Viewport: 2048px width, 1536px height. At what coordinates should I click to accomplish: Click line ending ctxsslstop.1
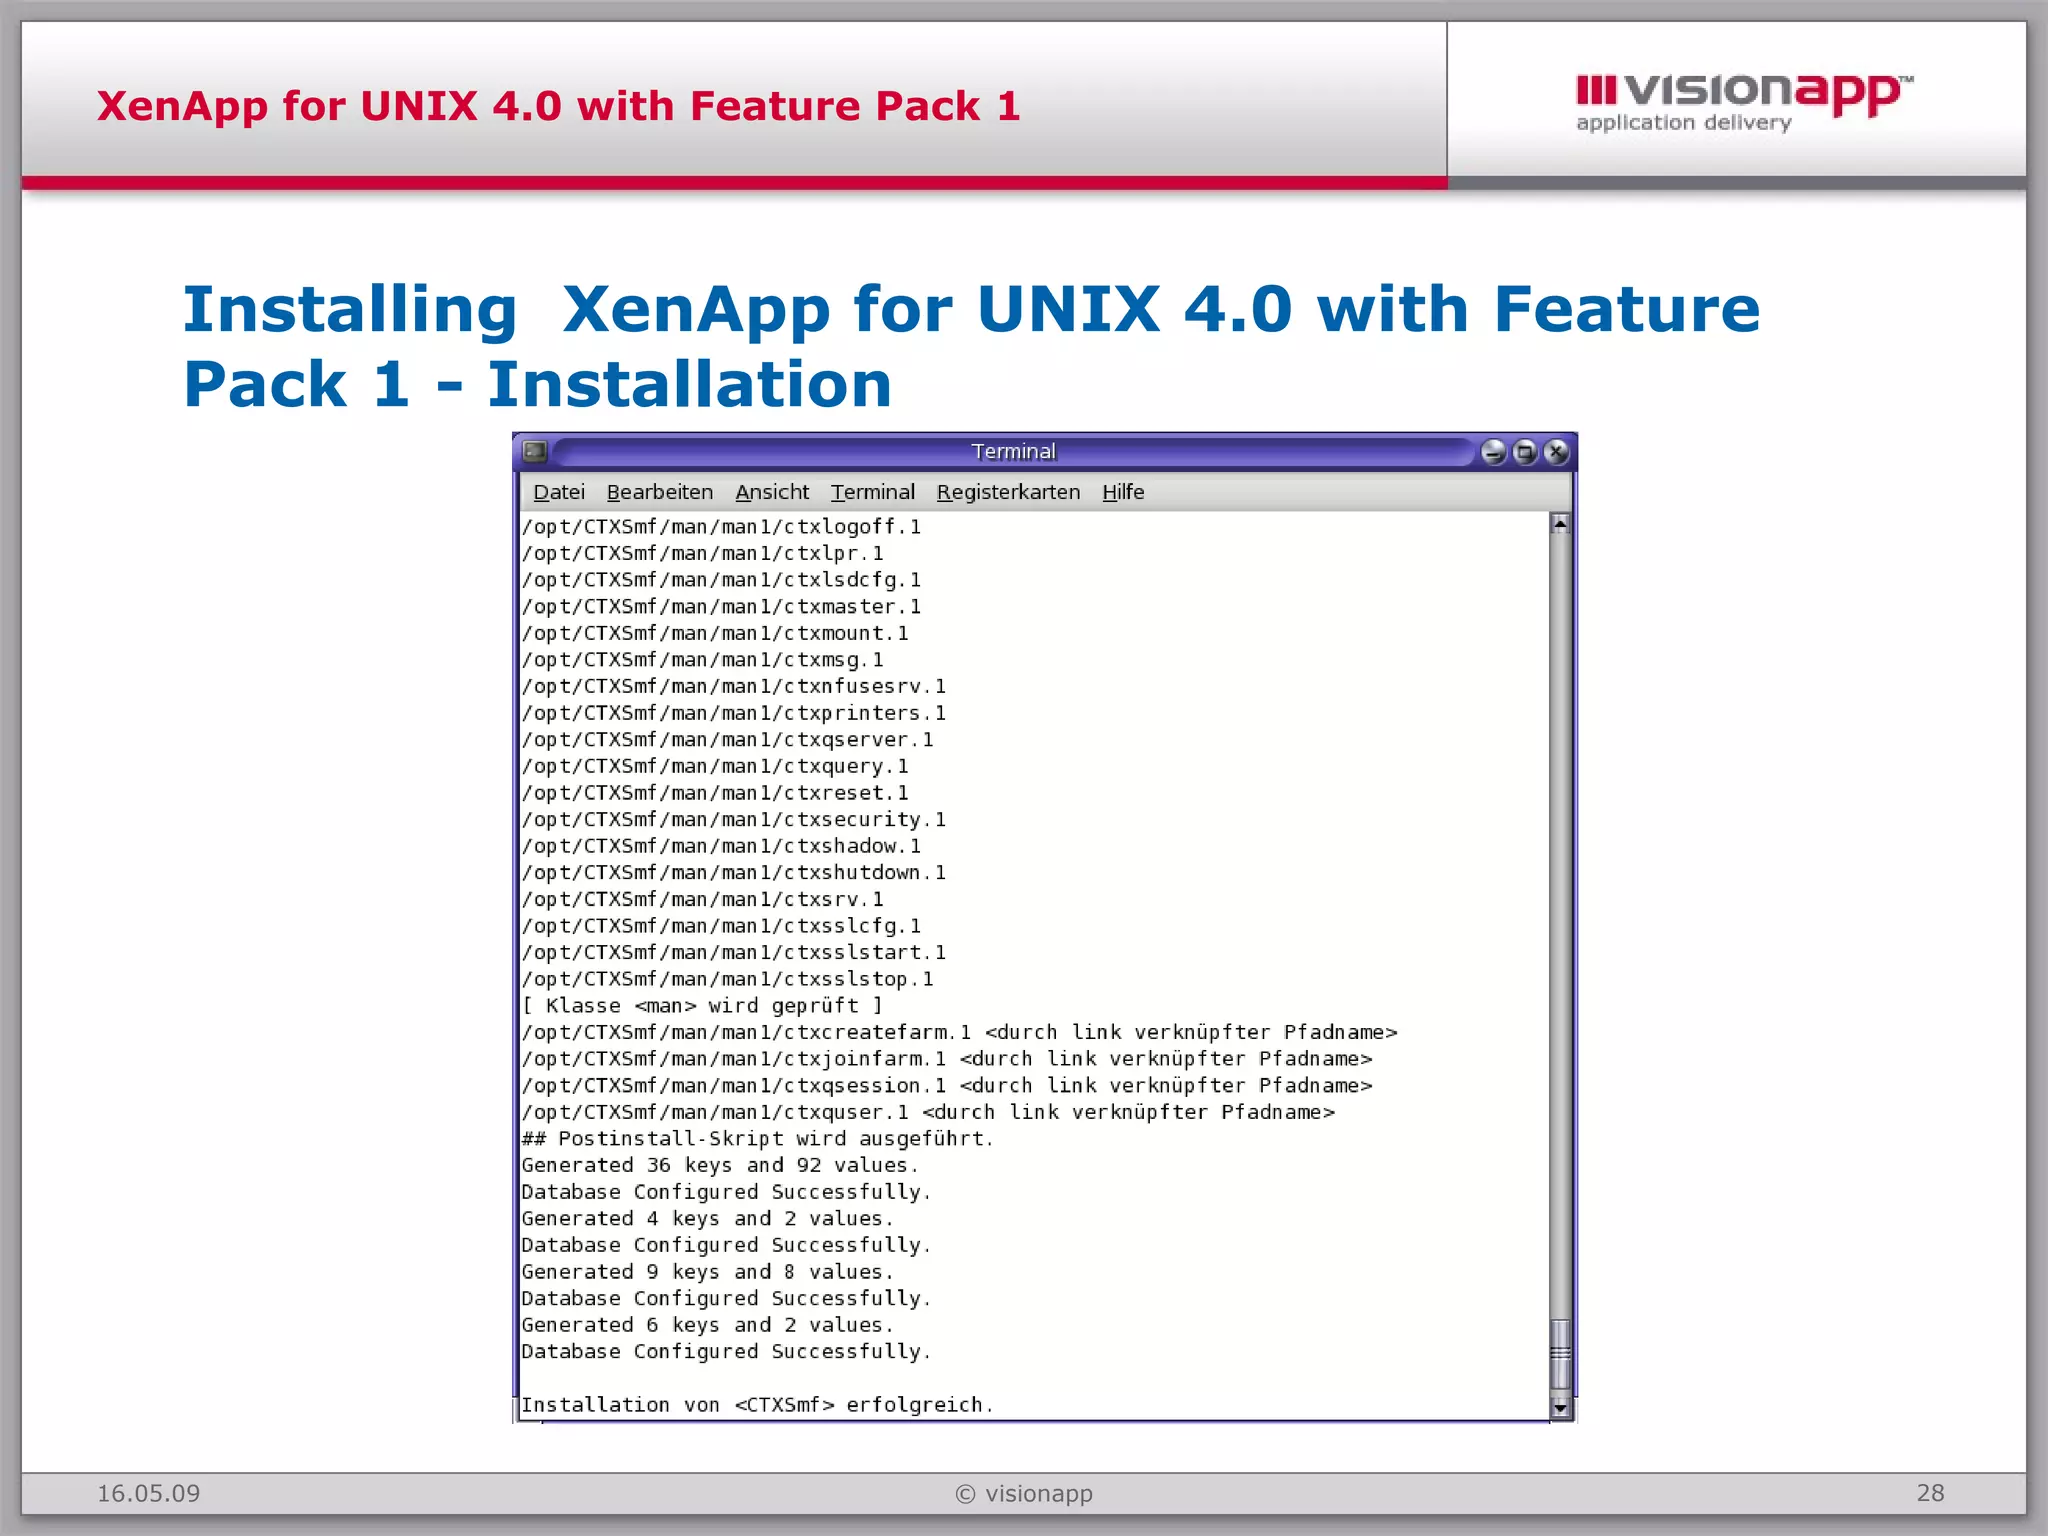pyautogui.click(x=727, y=979)
